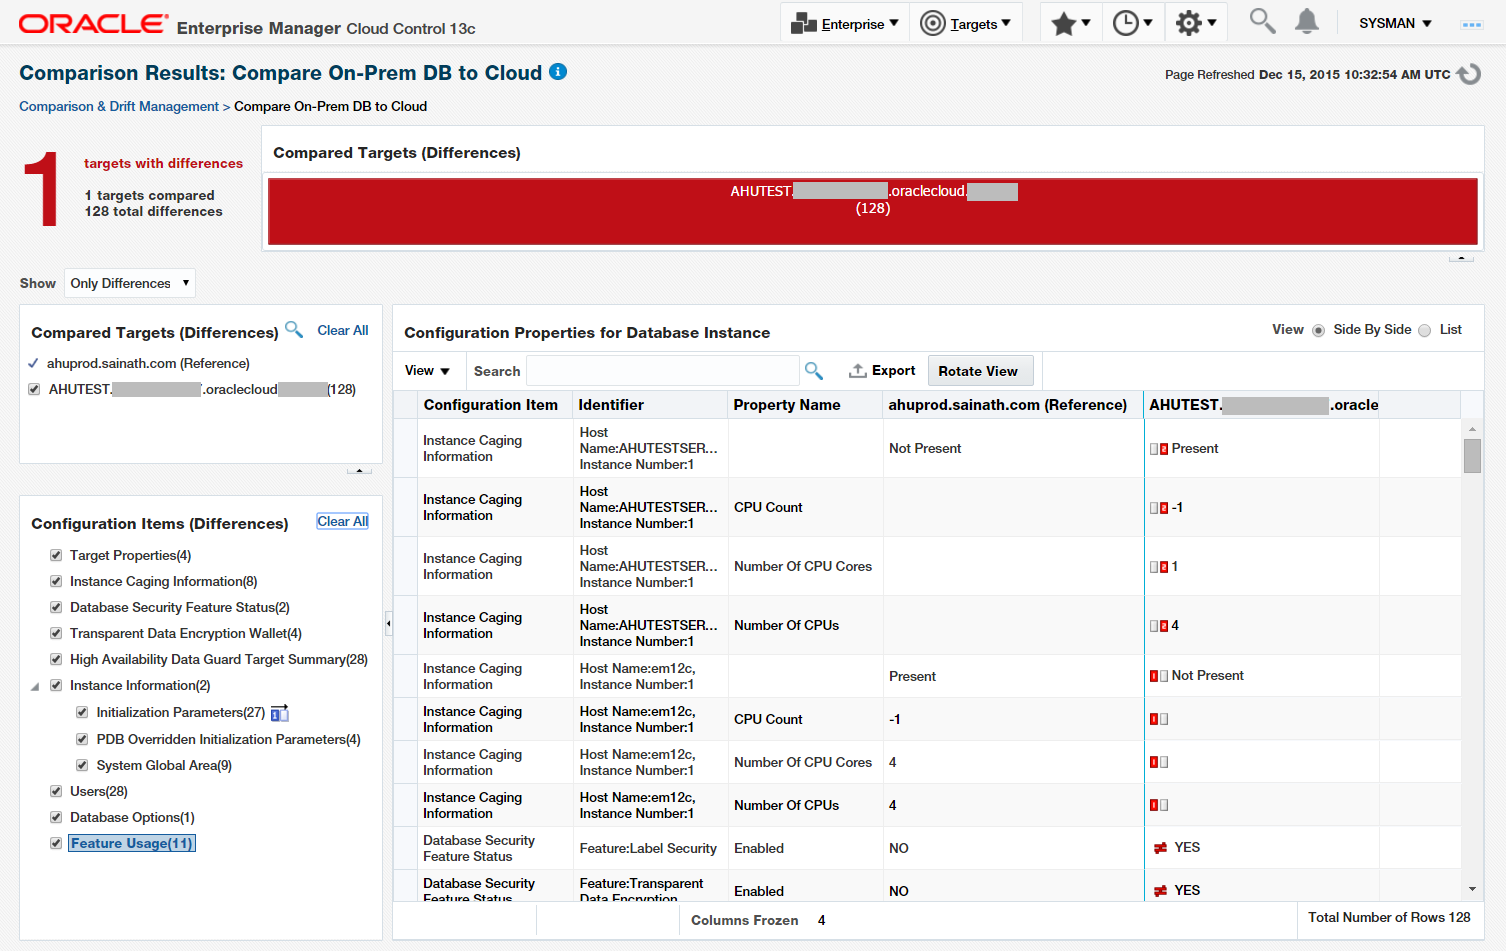The width and height of the screenshot is (1506, 951).
Task: Open the Show Only Differences dropdown
Action: [130, 283]
